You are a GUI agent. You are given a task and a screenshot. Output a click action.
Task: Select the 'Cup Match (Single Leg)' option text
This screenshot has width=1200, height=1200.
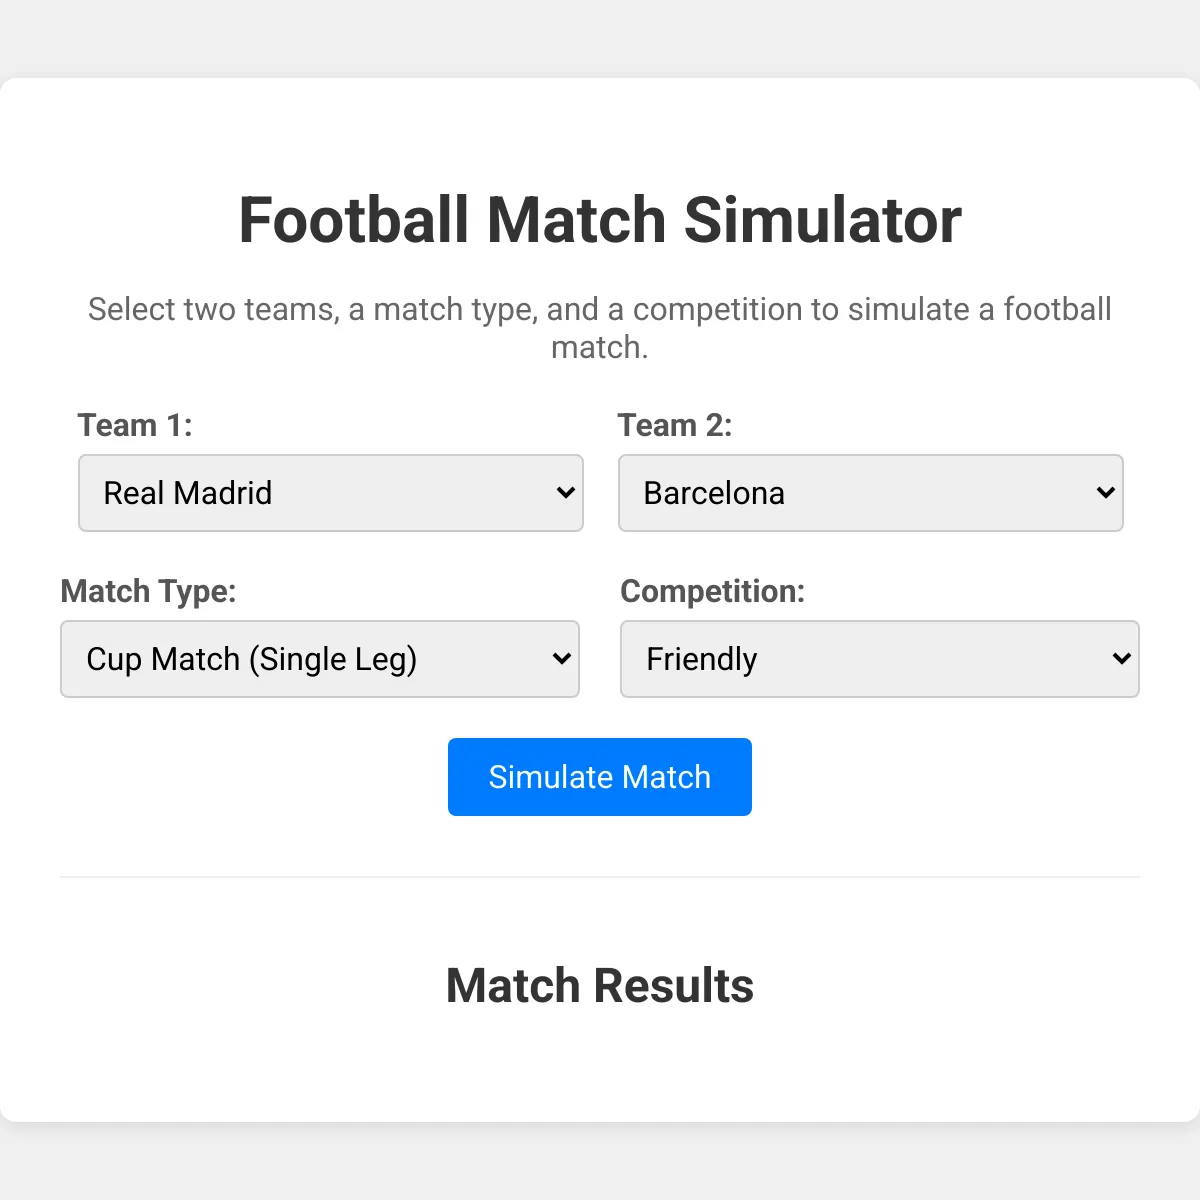[x=252, y=660]
